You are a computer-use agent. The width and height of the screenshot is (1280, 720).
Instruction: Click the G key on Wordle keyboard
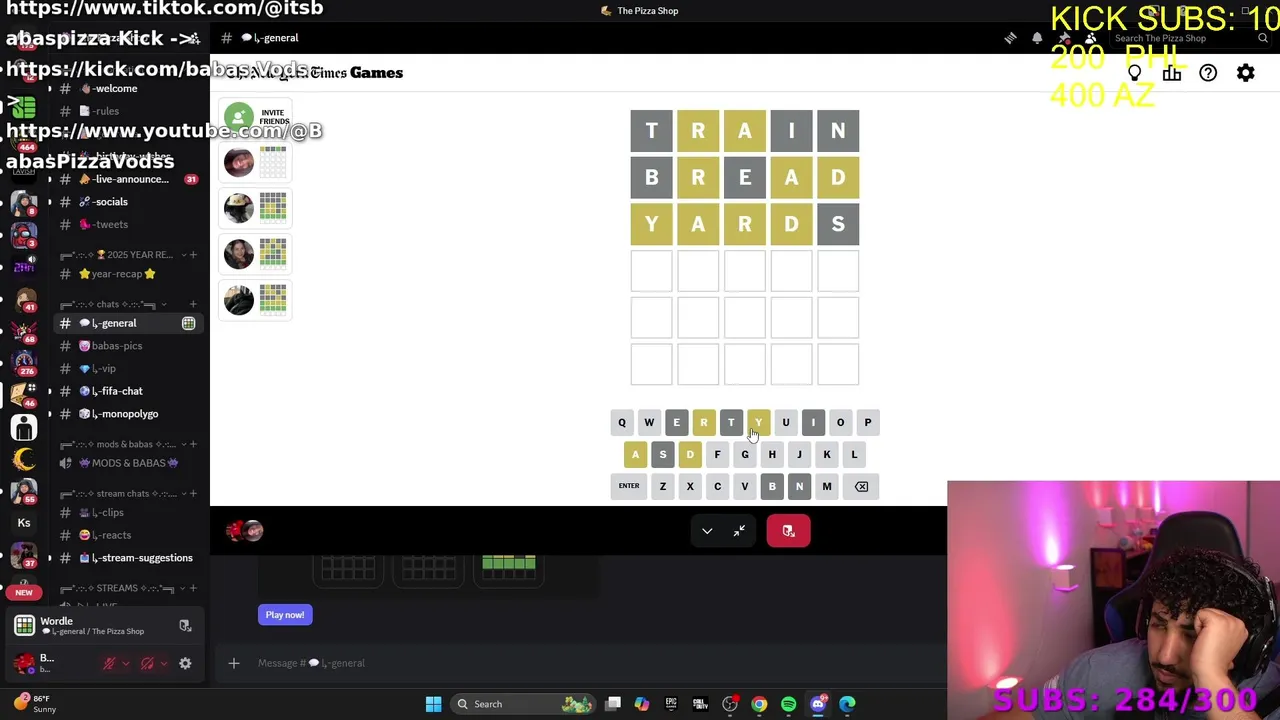[745, 454]
